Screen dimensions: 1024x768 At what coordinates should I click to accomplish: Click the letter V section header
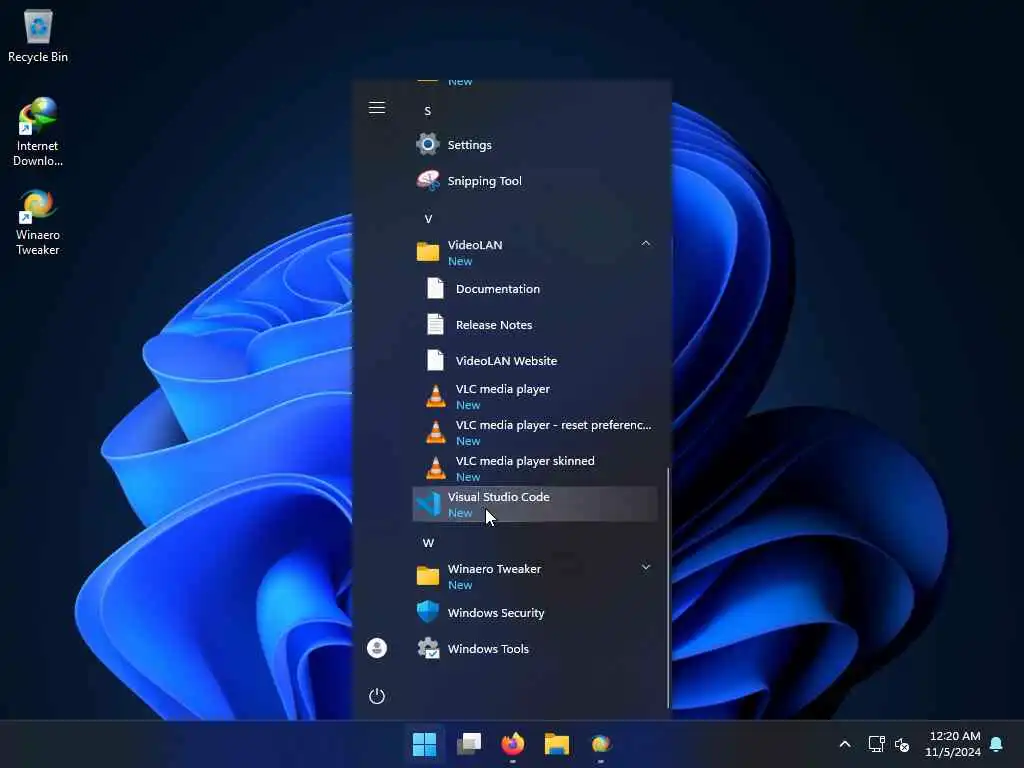coord(428,219)
